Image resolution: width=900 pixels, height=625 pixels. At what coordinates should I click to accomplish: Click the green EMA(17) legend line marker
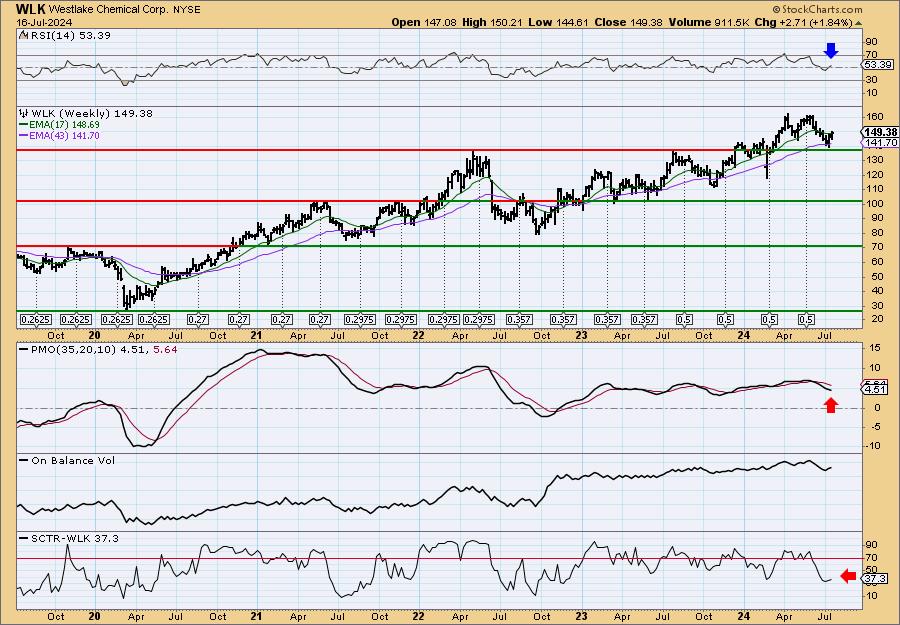tap(23, 125)
